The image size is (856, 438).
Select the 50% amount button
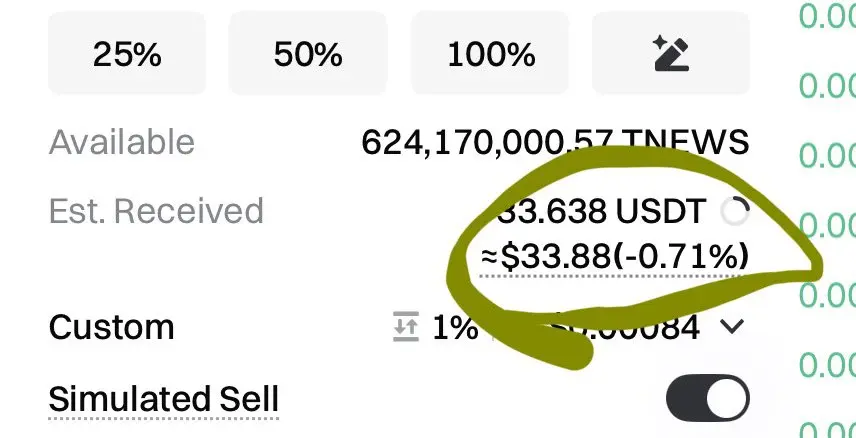coord(308,54)
